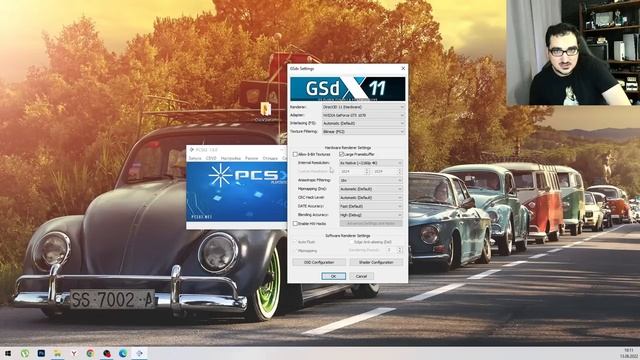Viewport: 640px width, 360px height.
Task: Click the taskbar clock and date
Action: click(629, 353)
